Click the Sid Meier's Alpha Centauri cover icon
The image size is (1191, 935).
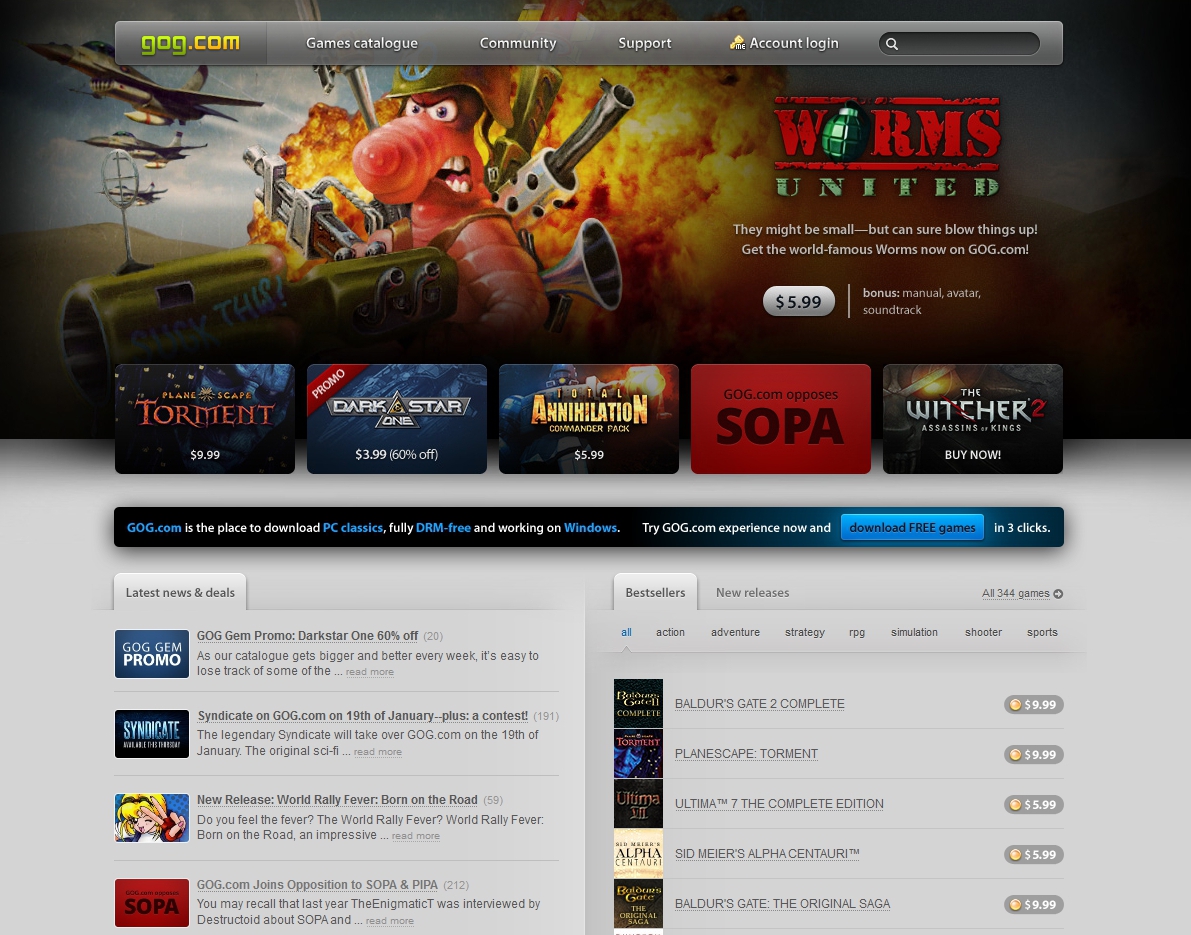point(638,854)
